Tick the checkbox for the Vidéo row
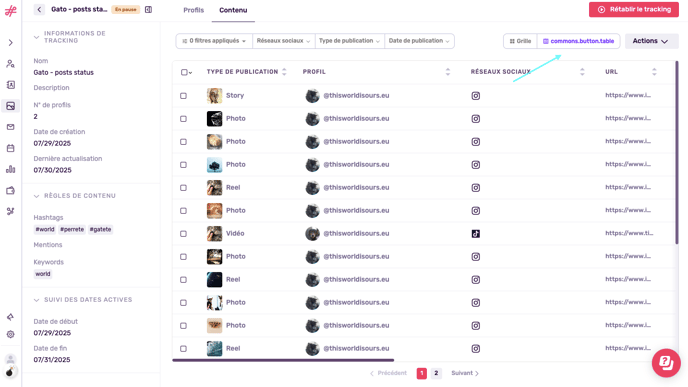Image resolution: width=688 pixels, height=387 pixels. pyautogui.click(x=183, y=234)
